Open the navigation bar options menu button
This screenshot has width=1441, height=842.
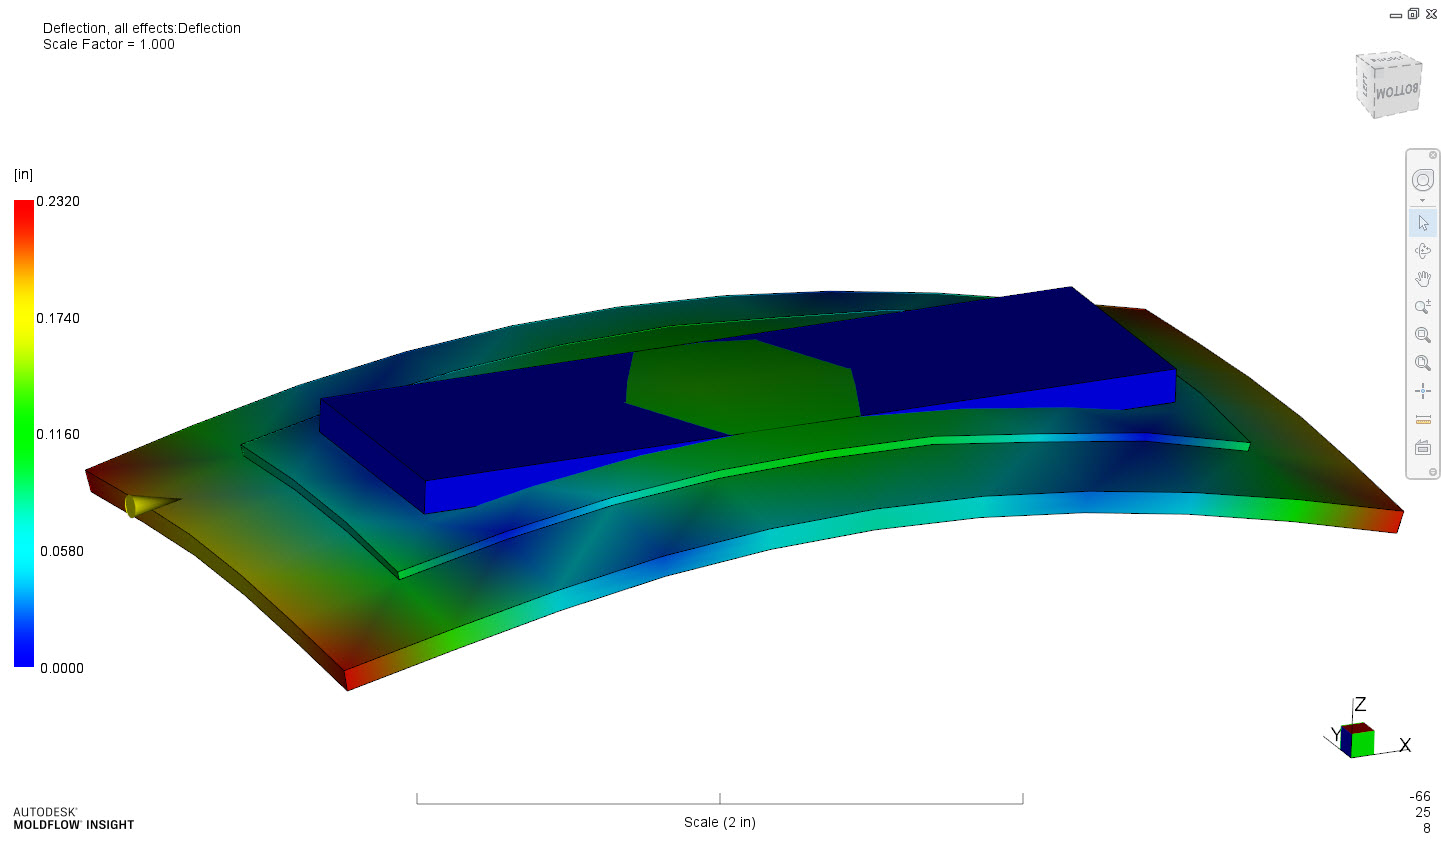tap(1433, 472)
